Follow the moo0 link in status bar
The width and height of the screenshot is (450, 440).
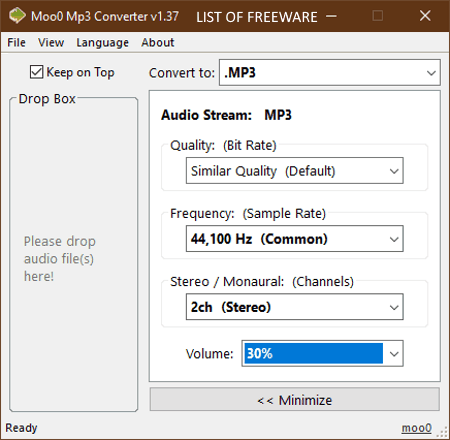(x=416, y=428)
